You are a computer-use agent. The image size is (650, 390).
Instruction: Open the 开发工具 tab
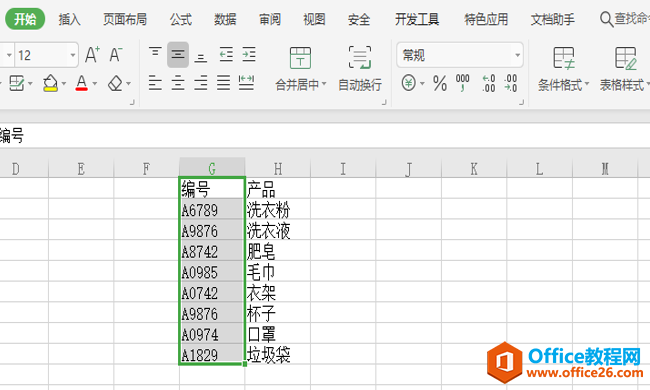(417, 19)
